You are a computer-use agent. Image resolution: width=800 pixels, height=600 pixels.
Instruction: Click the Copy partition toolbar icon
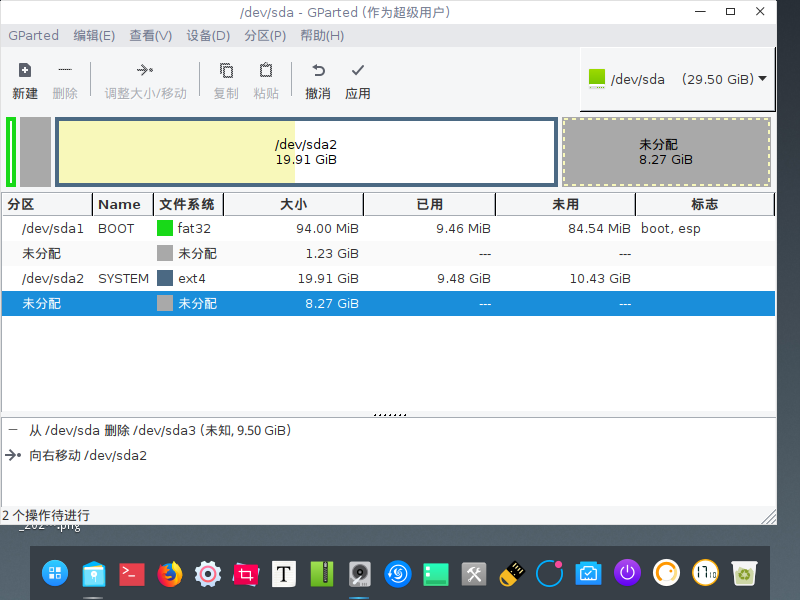[x=226, y=70]
